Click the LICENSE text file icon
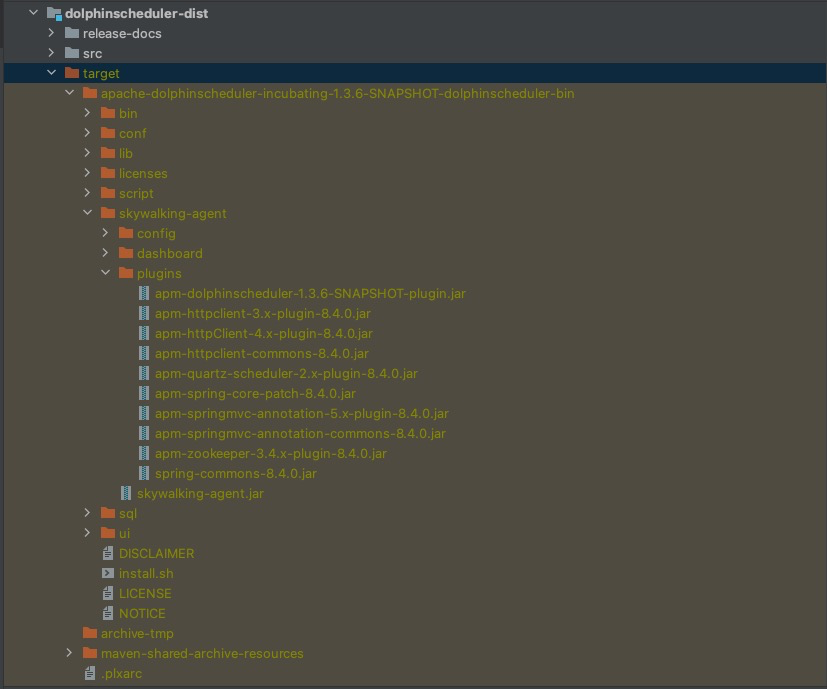The height and width of the screenshot is (689, 827). point(108,593)
